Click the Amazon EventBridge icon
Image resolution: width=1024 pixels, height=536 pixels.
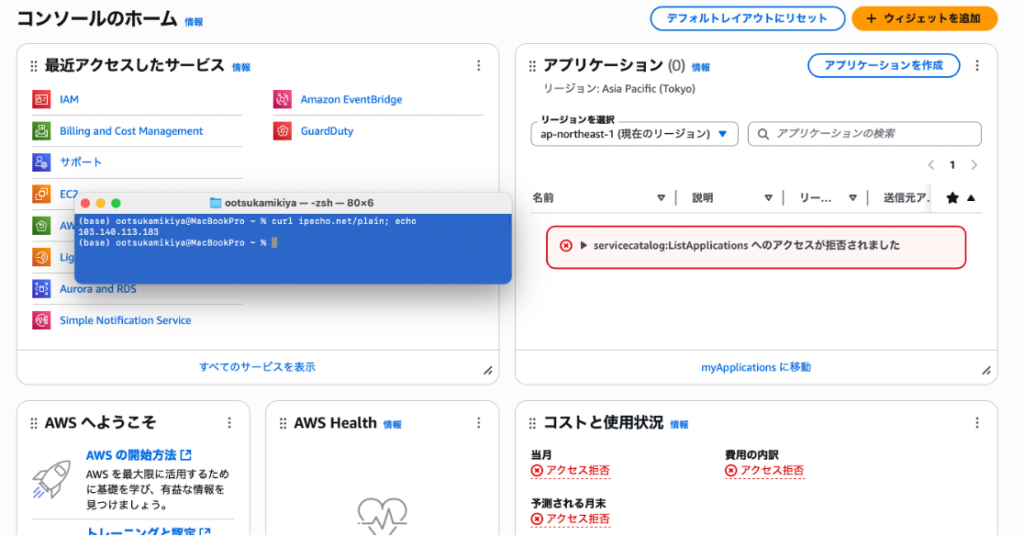point(282,99)
